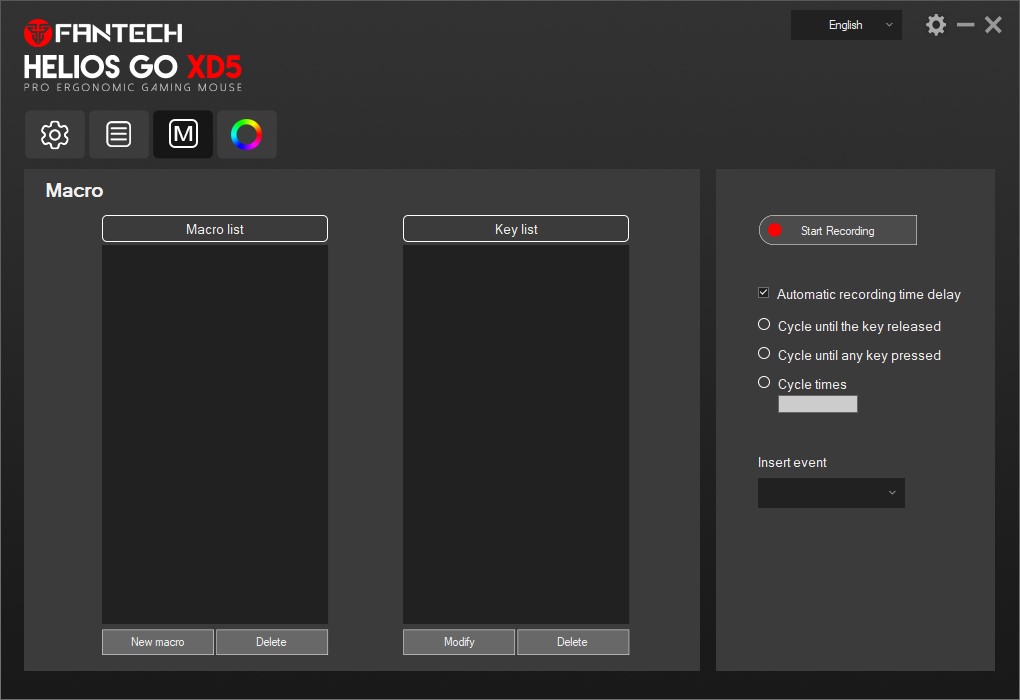Open the English language dropdown

pyautogui.click(x=846, y=25)
